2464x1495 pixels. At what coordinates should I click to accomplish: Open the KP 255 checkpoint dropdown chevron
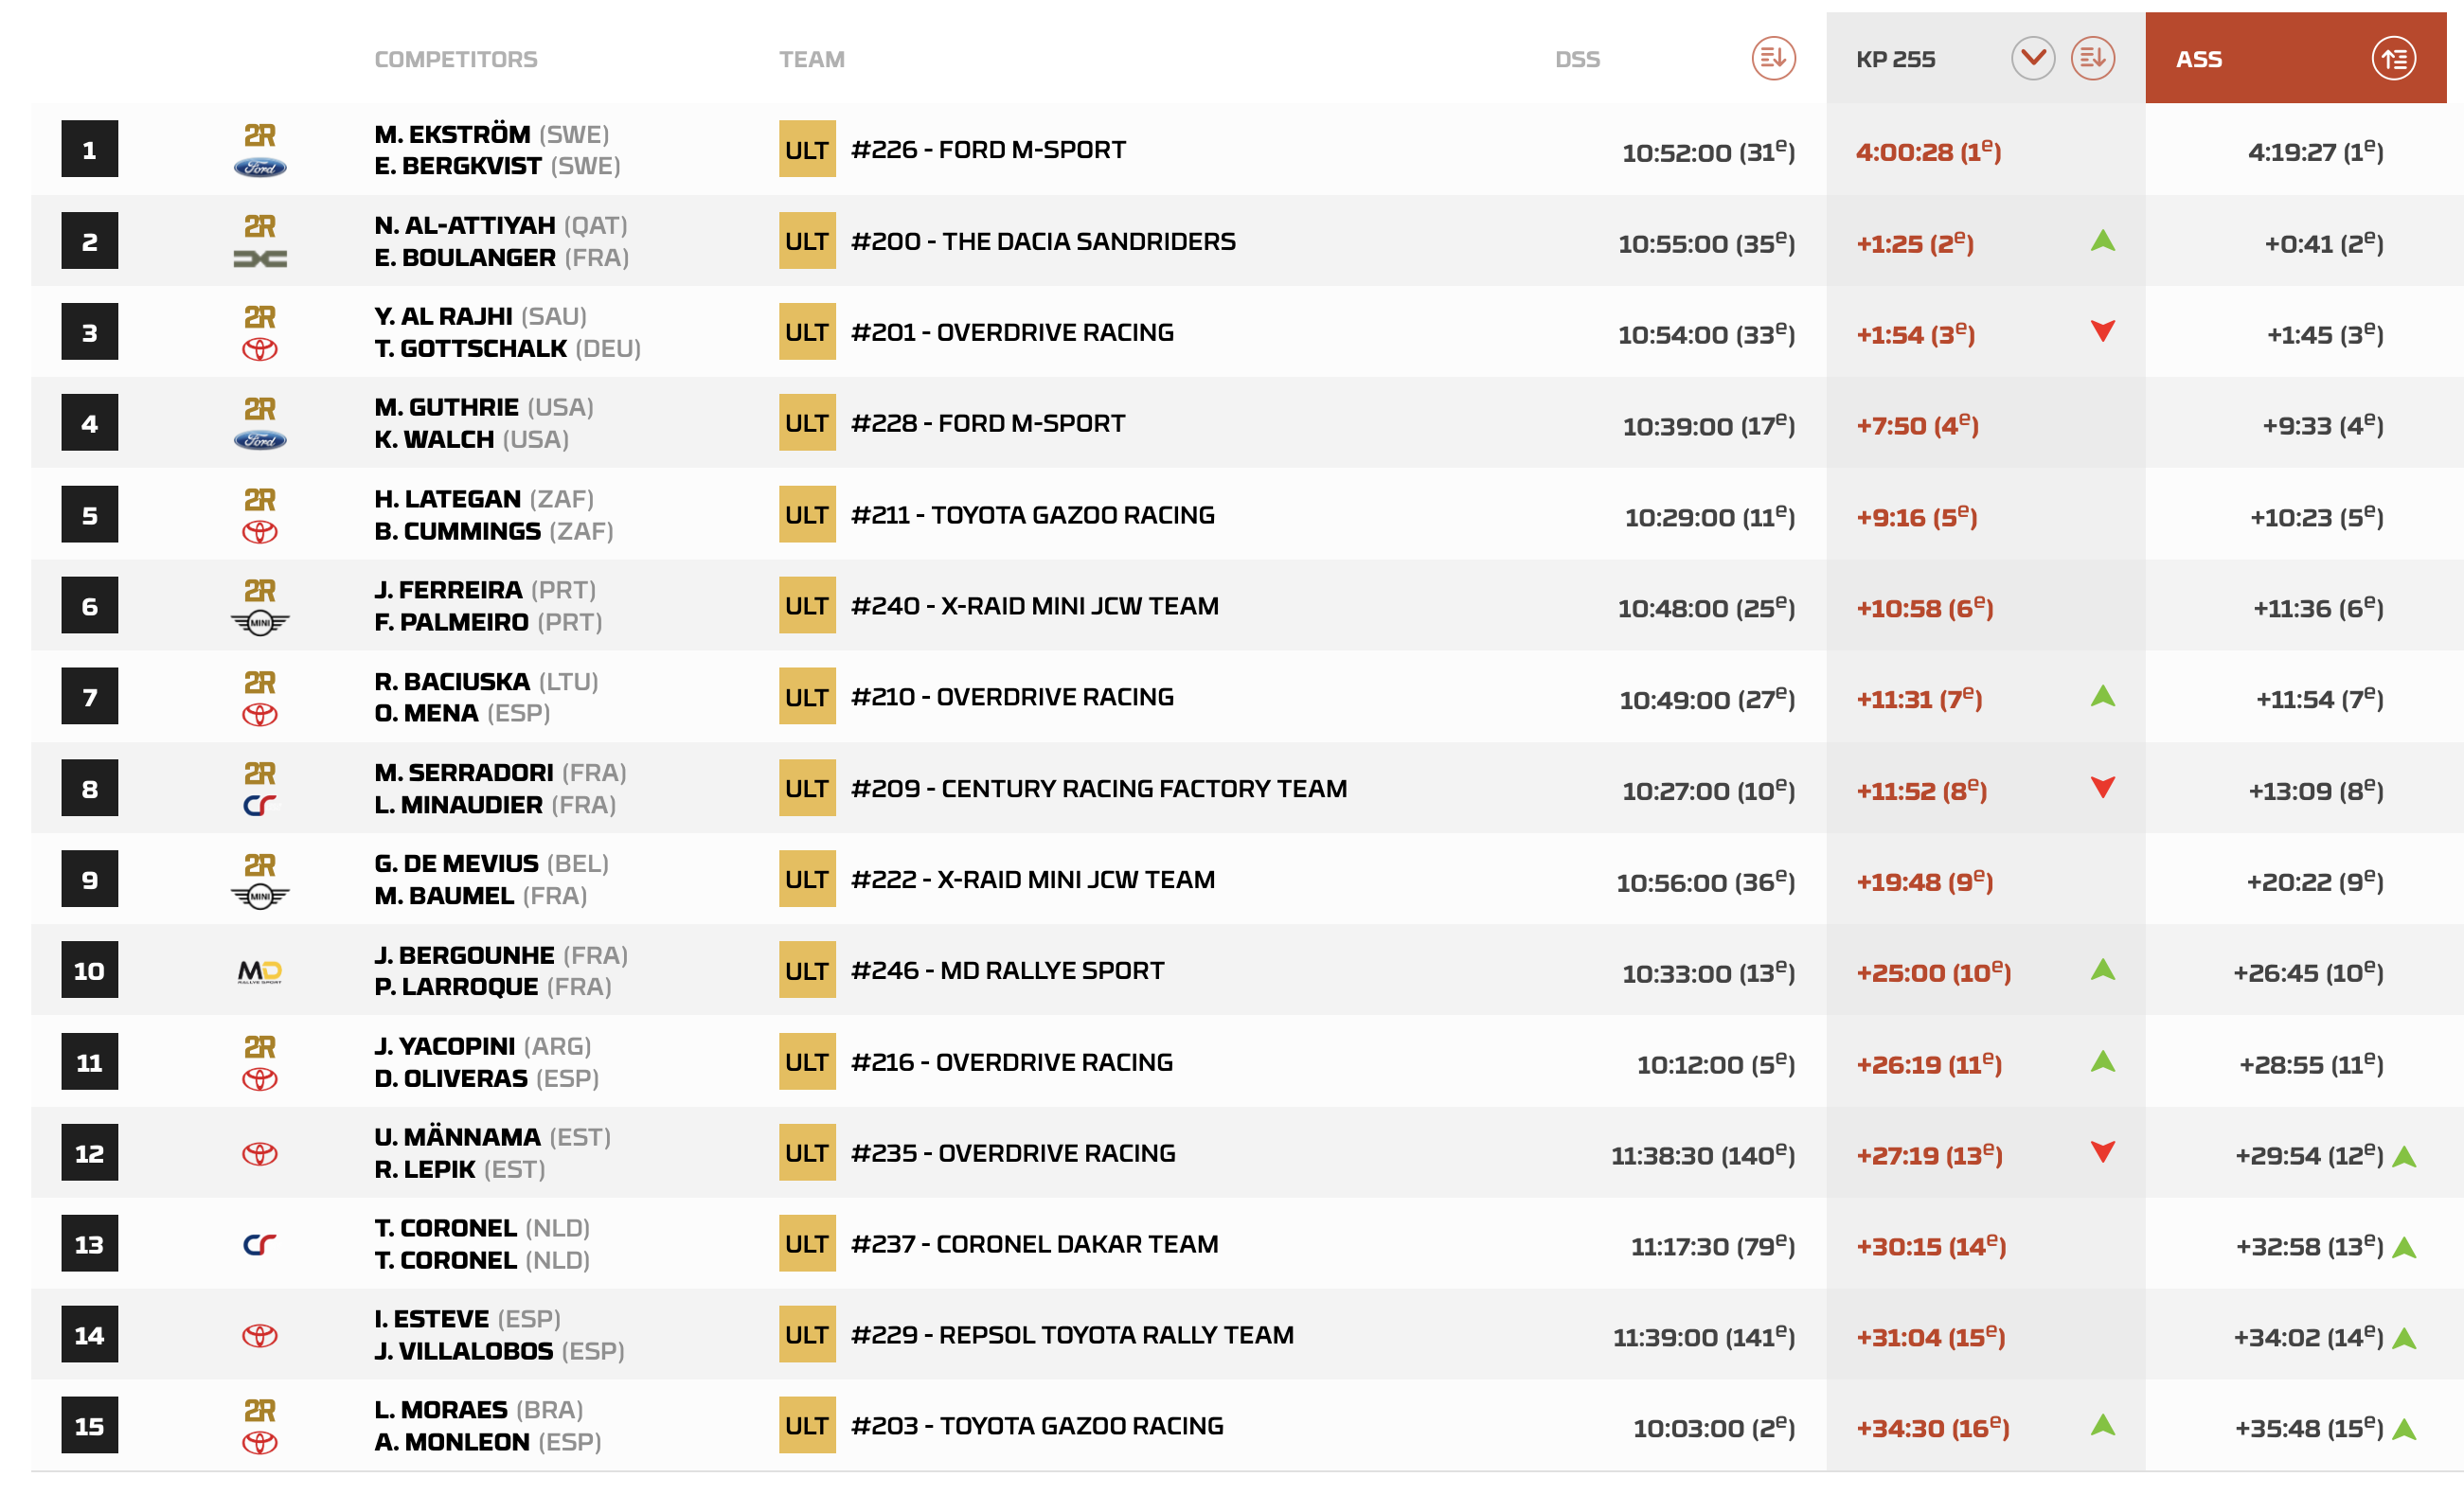[x=2032, y=58]
